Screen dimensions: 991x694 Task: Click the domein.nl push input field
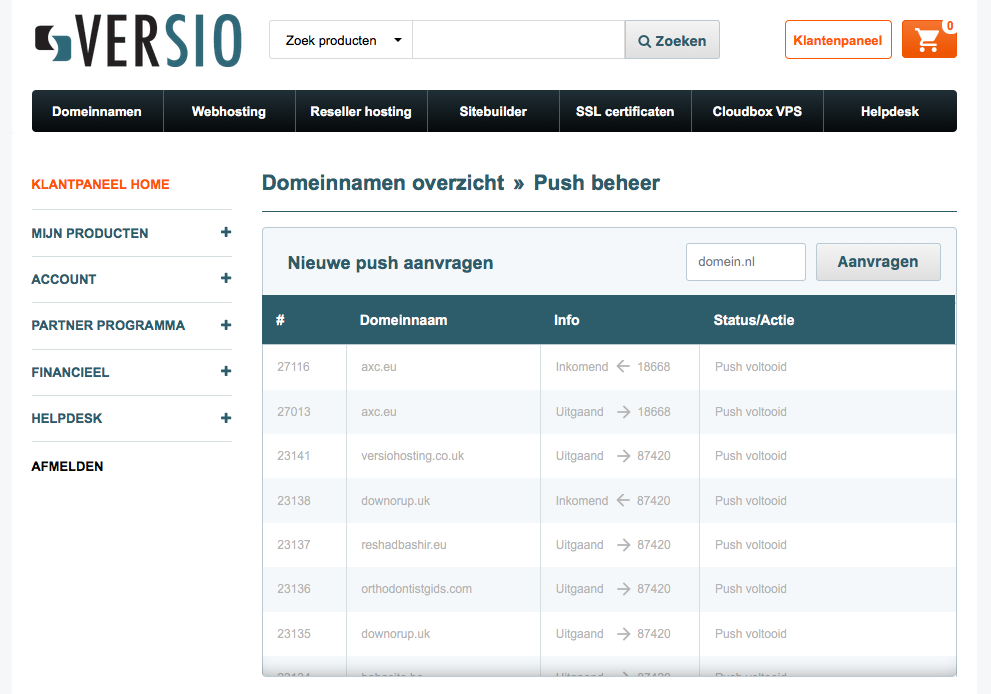[x=745, y=262]
